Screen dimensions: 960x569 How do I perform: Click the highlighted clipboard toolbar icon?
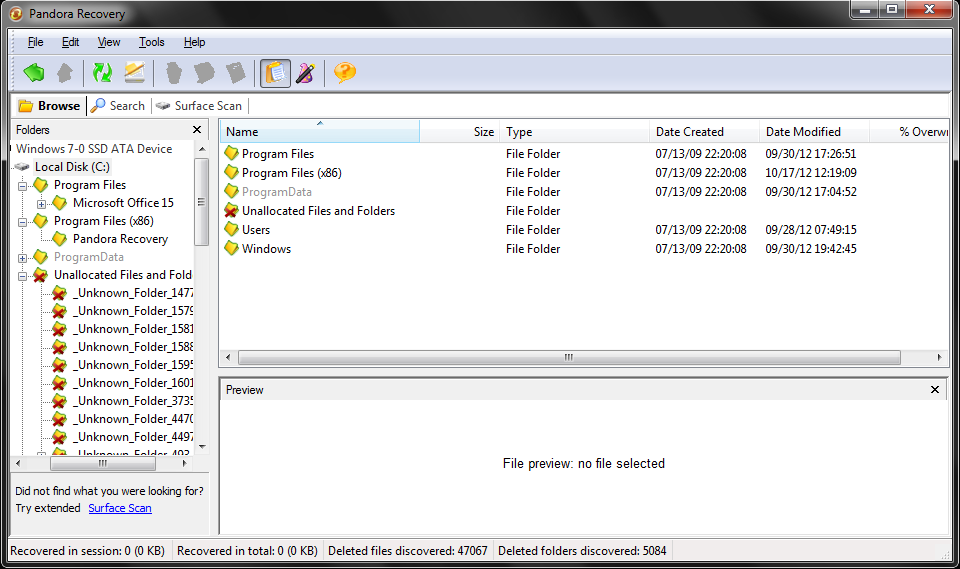click(x=276, y=73)
